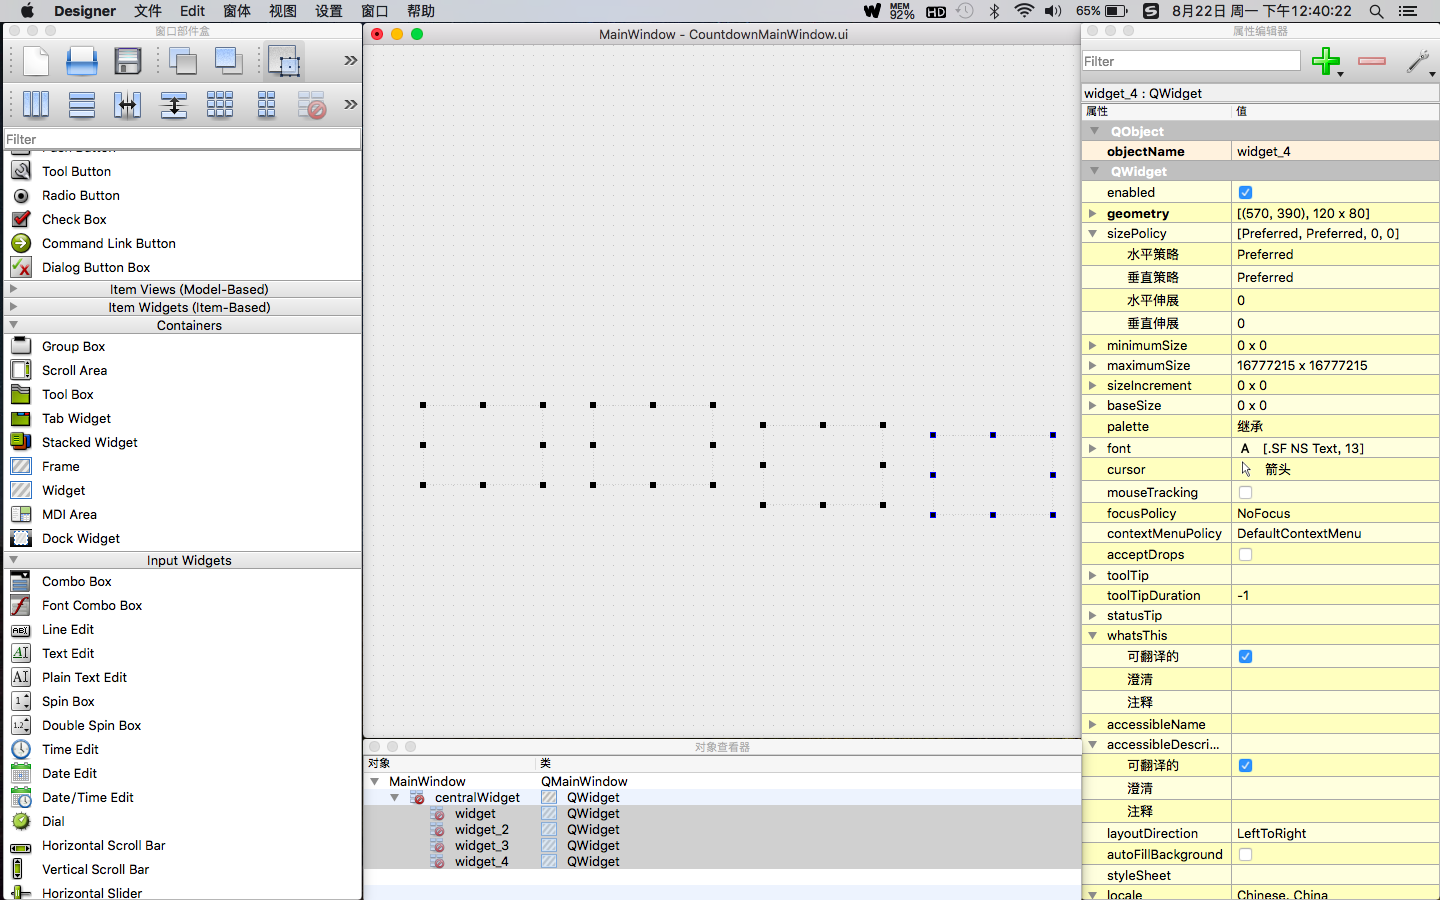
Task: Select widget_2 in Object Inspector
Action: (x=481, y=829)
